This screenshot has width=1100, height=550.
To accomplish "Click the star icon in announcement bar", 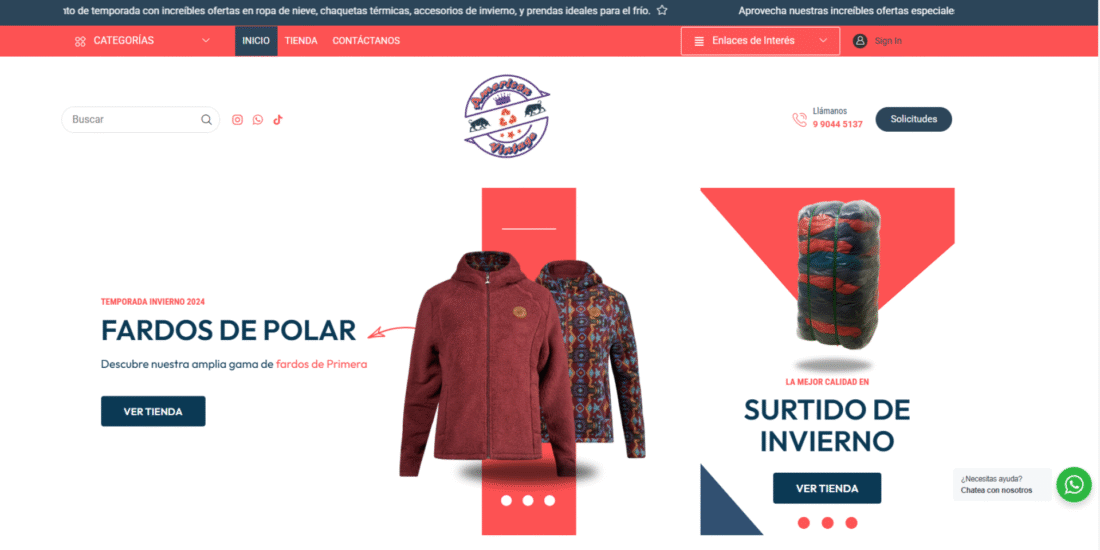I will [662, 11].
